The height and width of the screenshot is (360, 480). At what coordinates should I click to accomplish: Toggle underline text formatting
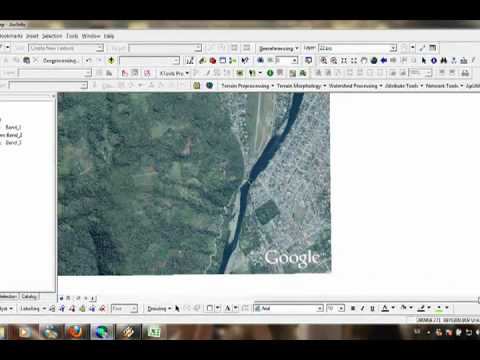[372, 308]
